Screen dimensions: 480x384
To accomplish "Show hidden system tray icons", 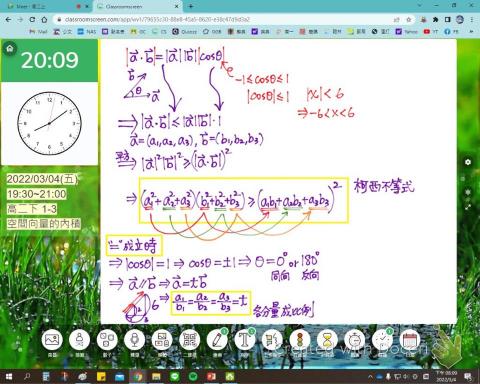I will [x=370, y=377].
